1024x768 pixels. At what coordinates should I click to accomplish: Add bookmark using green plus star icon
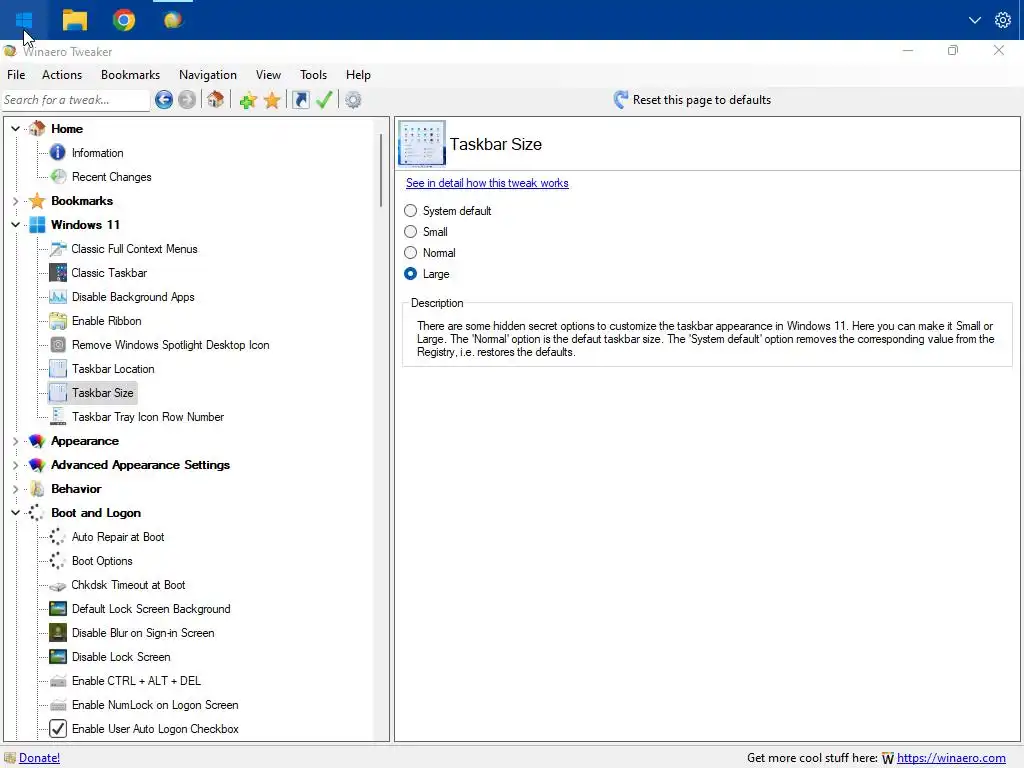click(x=248, y=100)
